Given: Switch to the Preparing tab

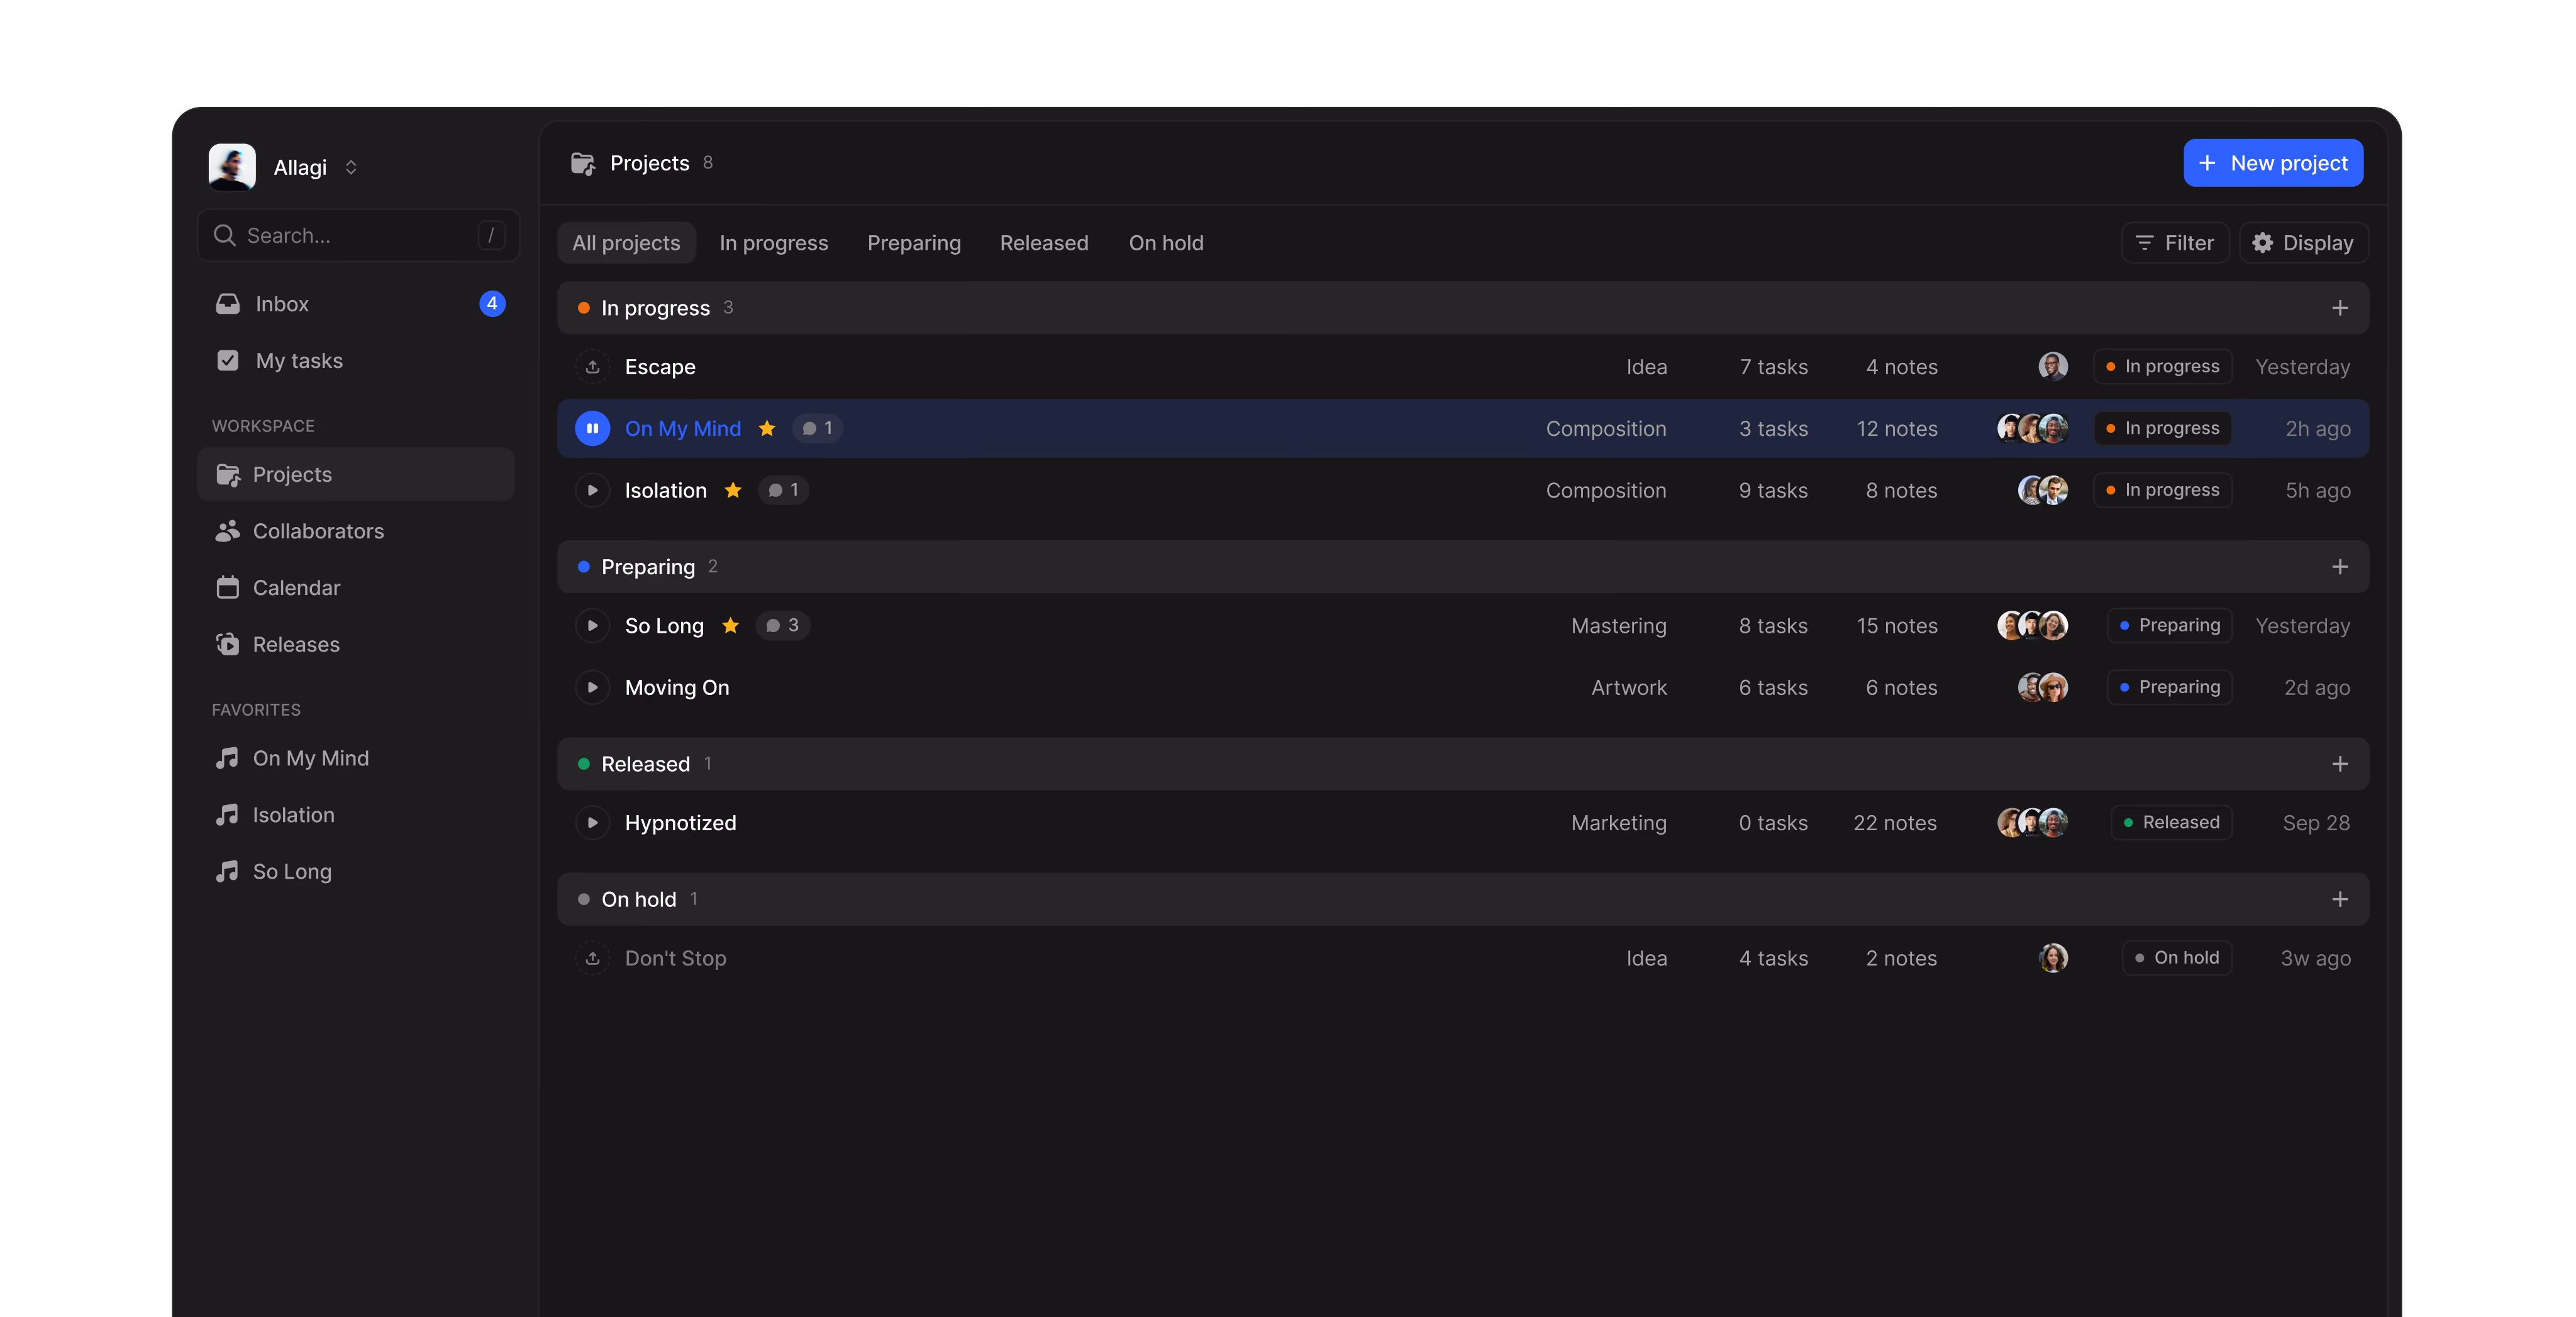Looking at the screenshot, I should click(x=914, y=243).
